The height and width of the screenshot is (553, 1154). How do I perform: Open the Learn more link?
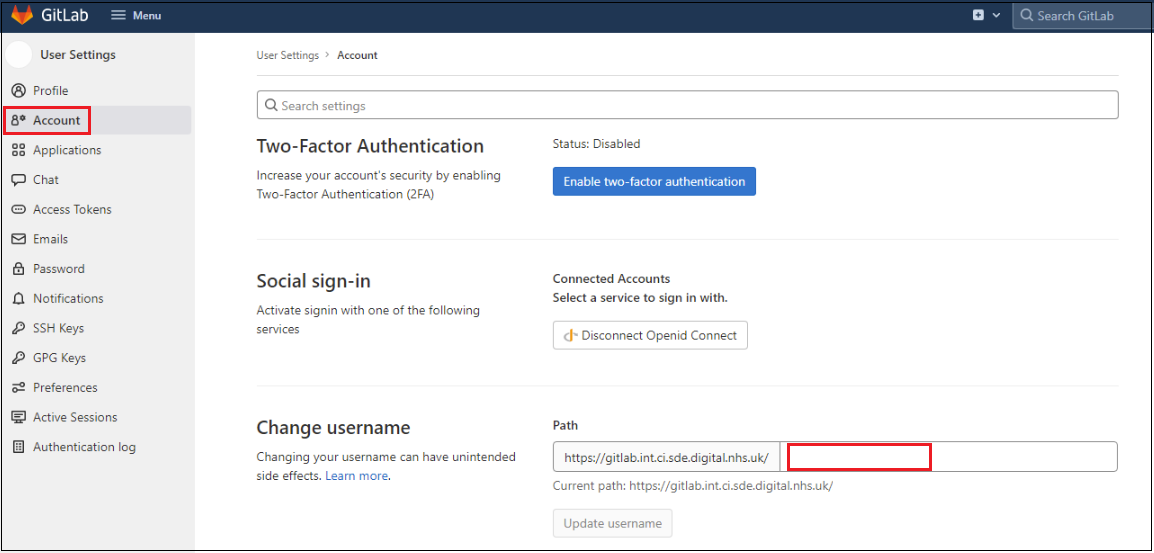356,476
